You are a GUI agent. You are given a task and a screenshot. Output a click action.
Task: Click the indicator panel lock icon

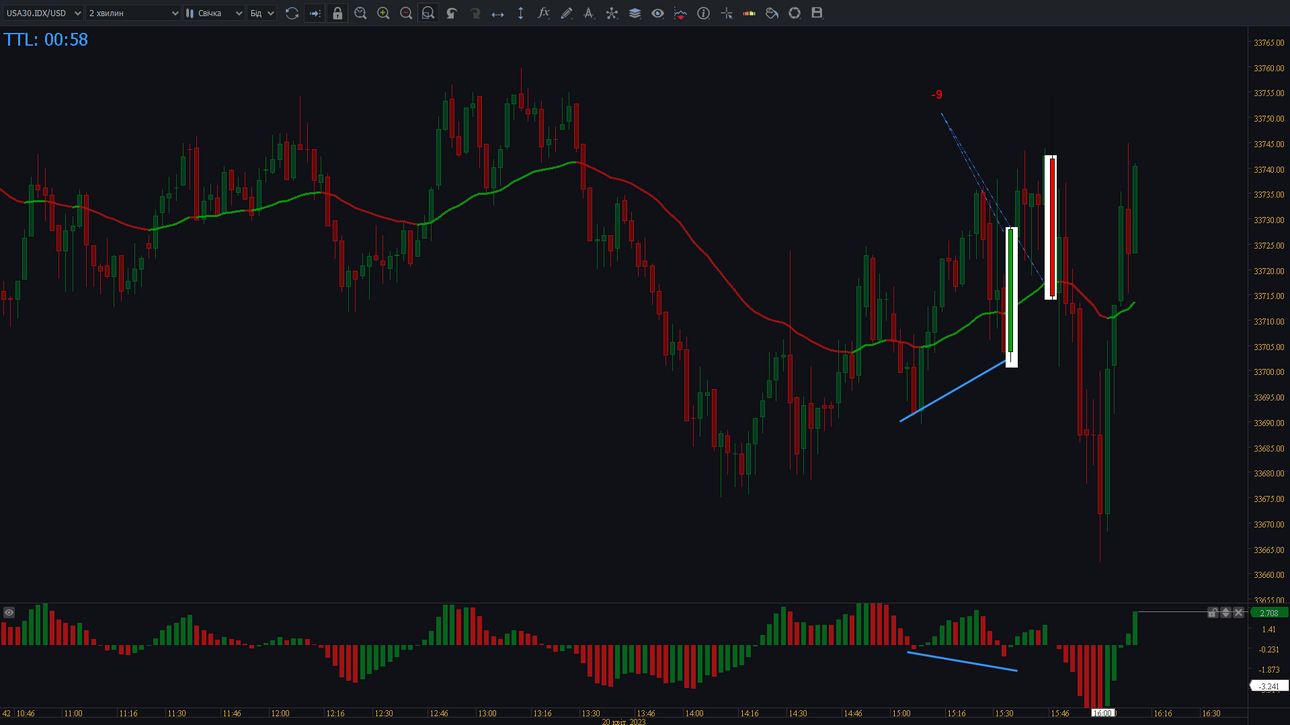tap(1212, 612)
